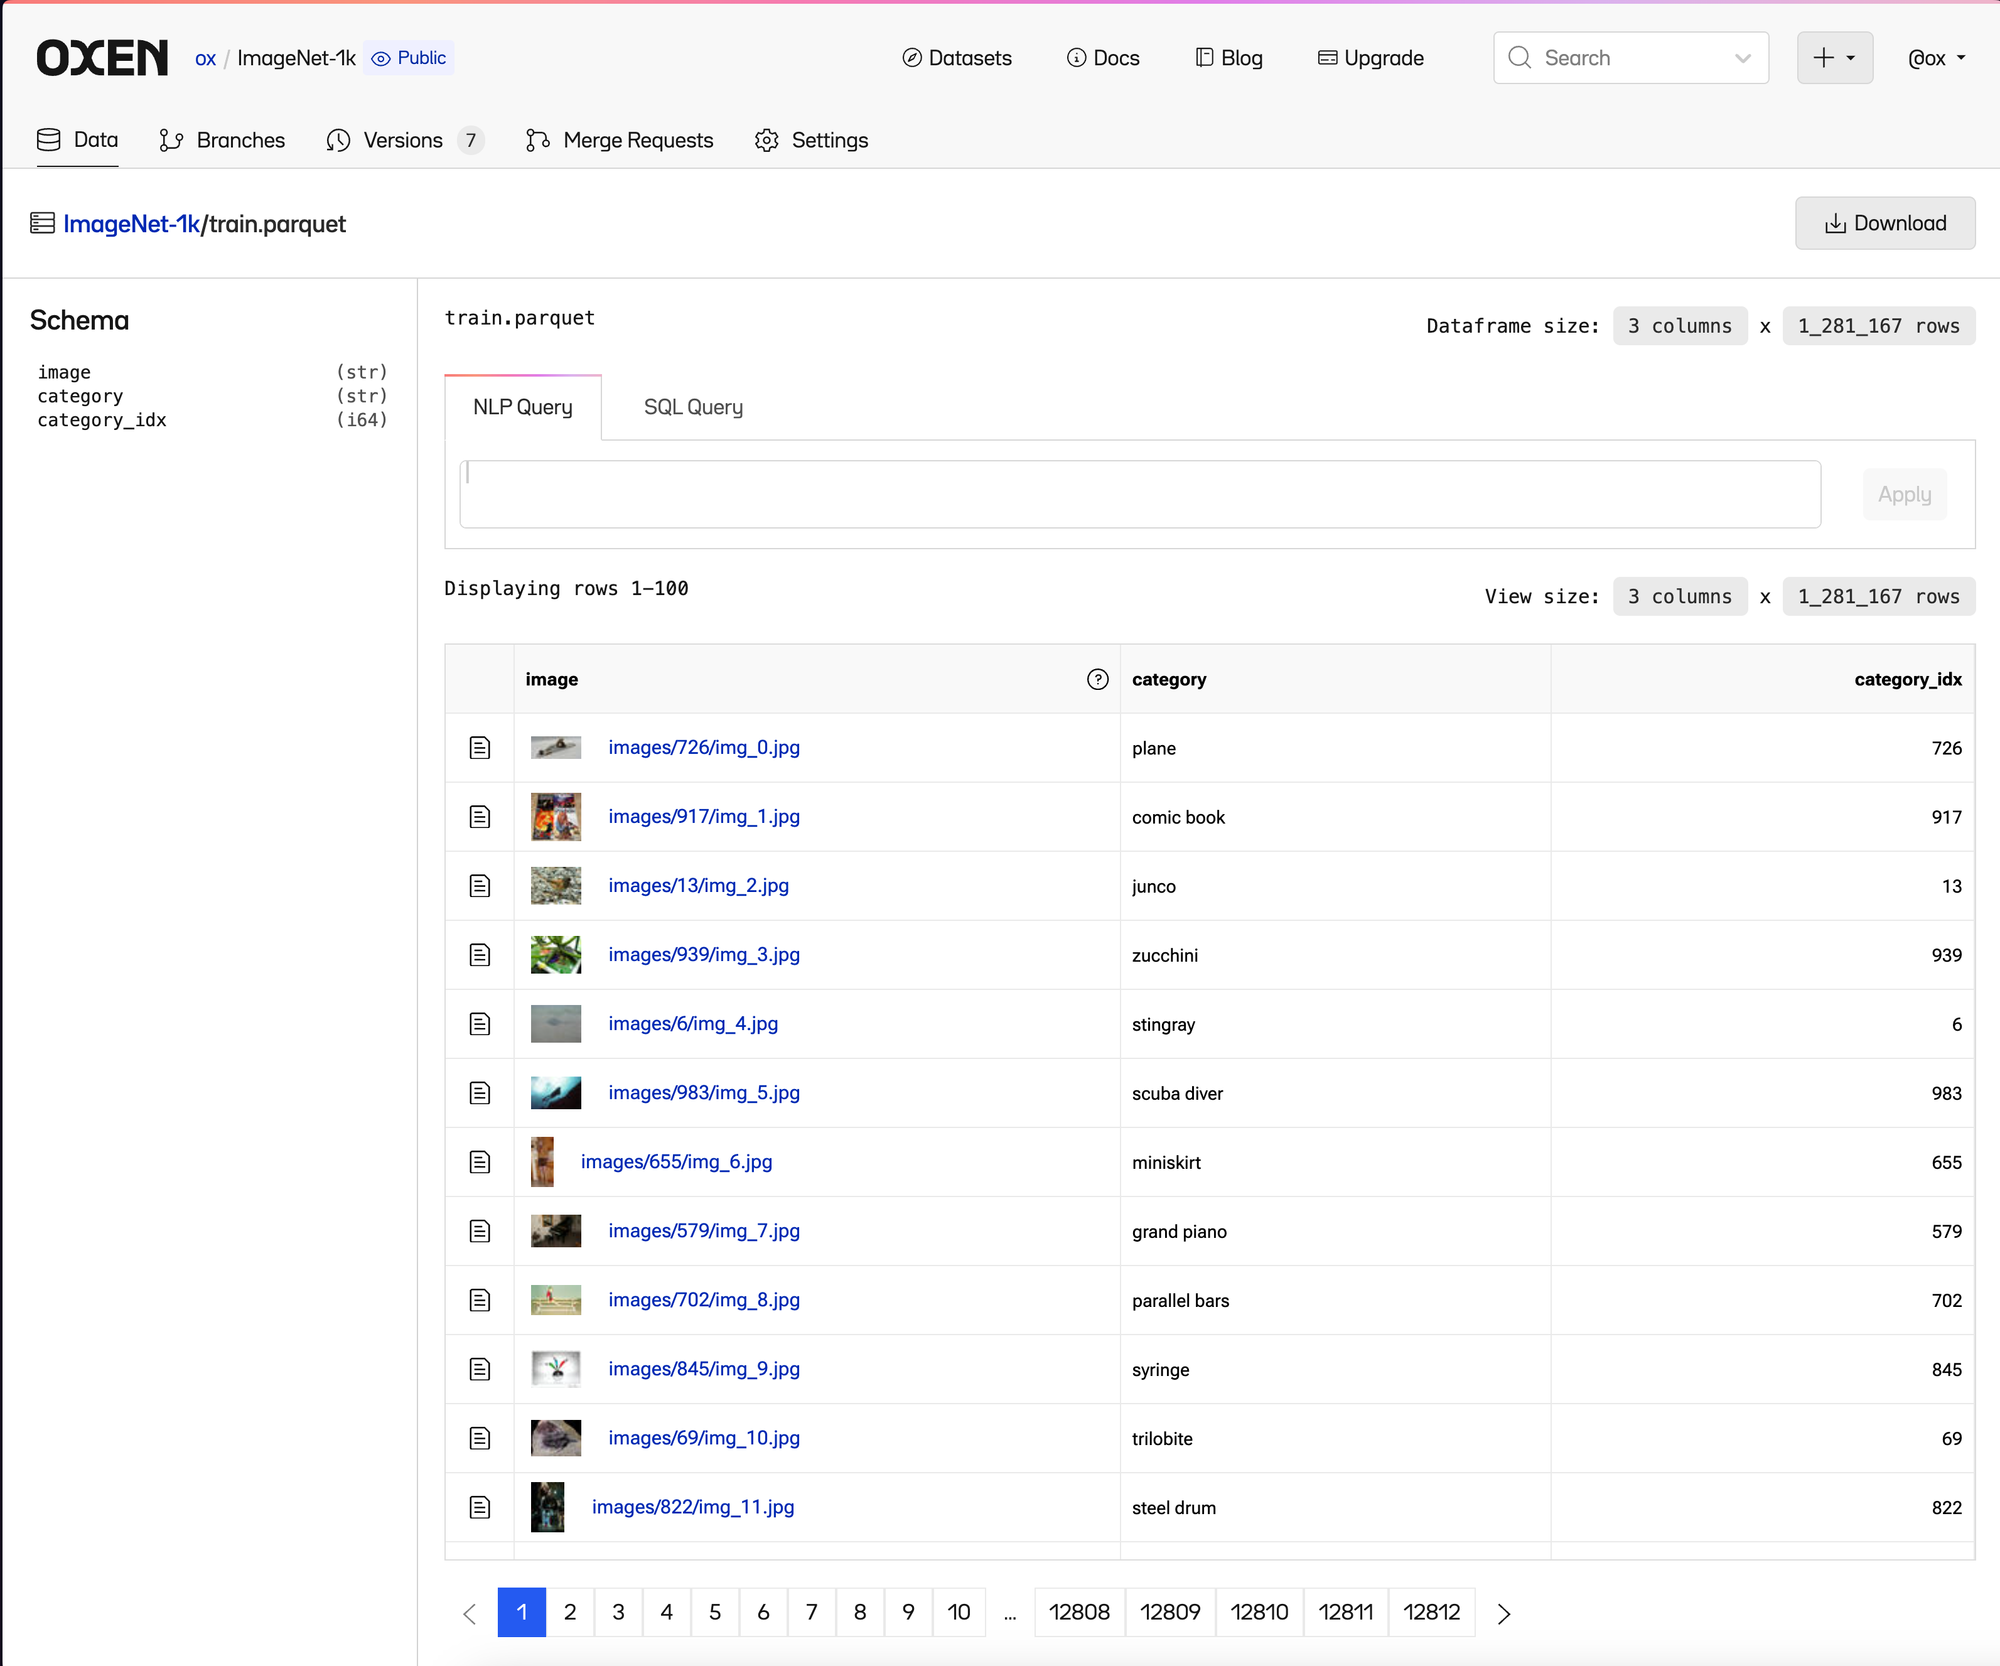Switch to the SQL Query tab
Screen dimensions: 2000x1666
[x=693, y=407]
